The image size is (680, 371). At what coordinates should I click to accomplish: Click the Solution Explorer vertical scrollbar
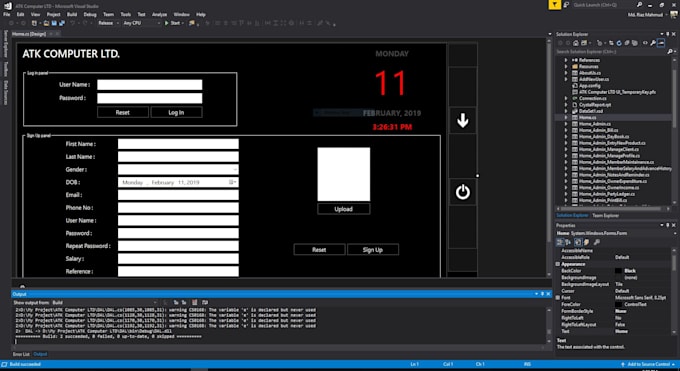[674, 130]
